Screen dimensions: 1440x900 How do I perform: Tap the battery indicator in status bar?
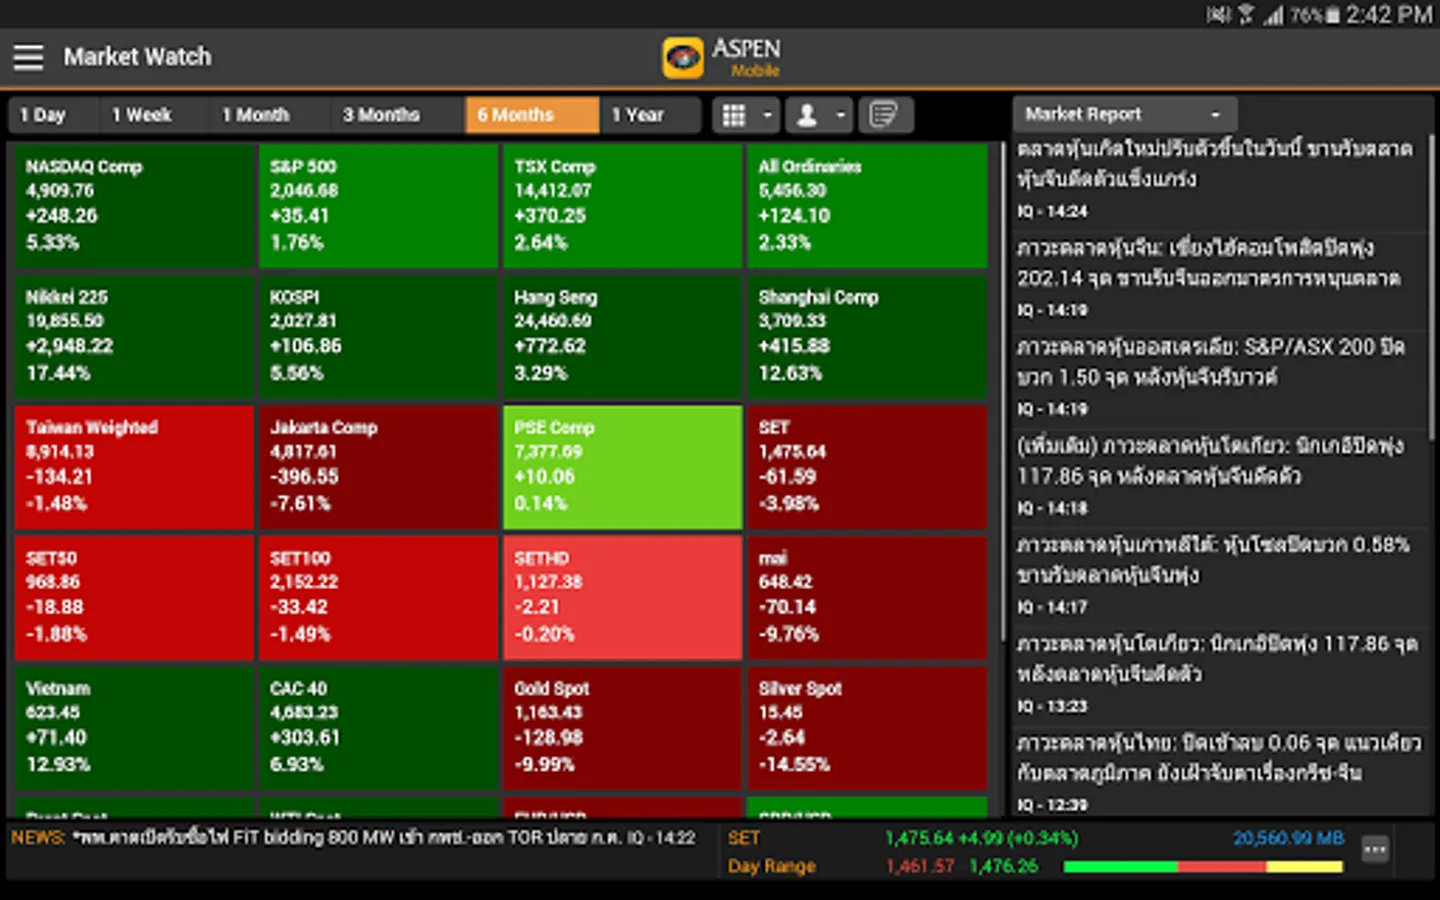[x=1314, y=14]
